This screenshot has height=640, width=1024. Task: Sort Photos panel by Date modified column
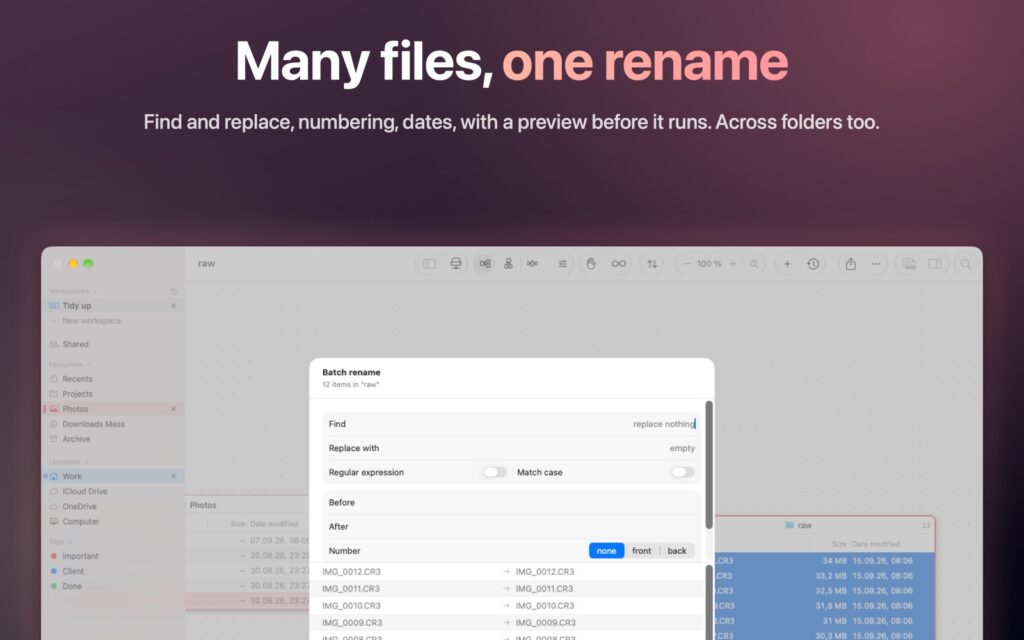pos(274,524)
